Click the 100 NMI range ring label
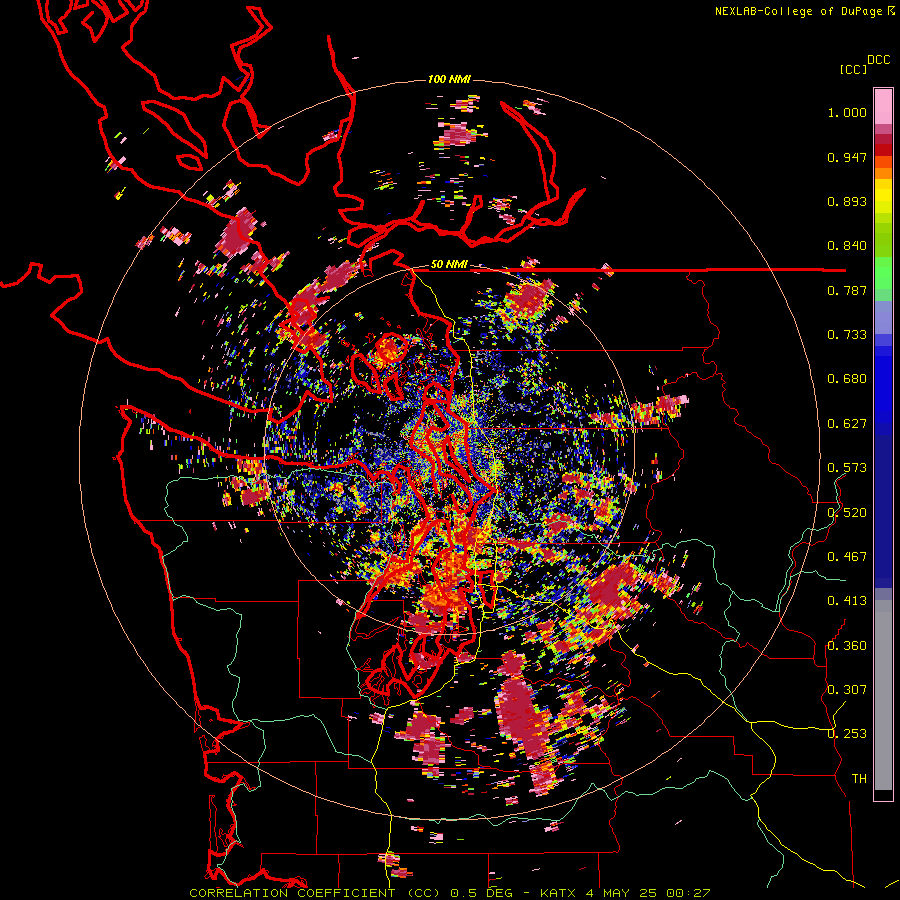The height and width of the screenshot is (900, 900). 449,79
